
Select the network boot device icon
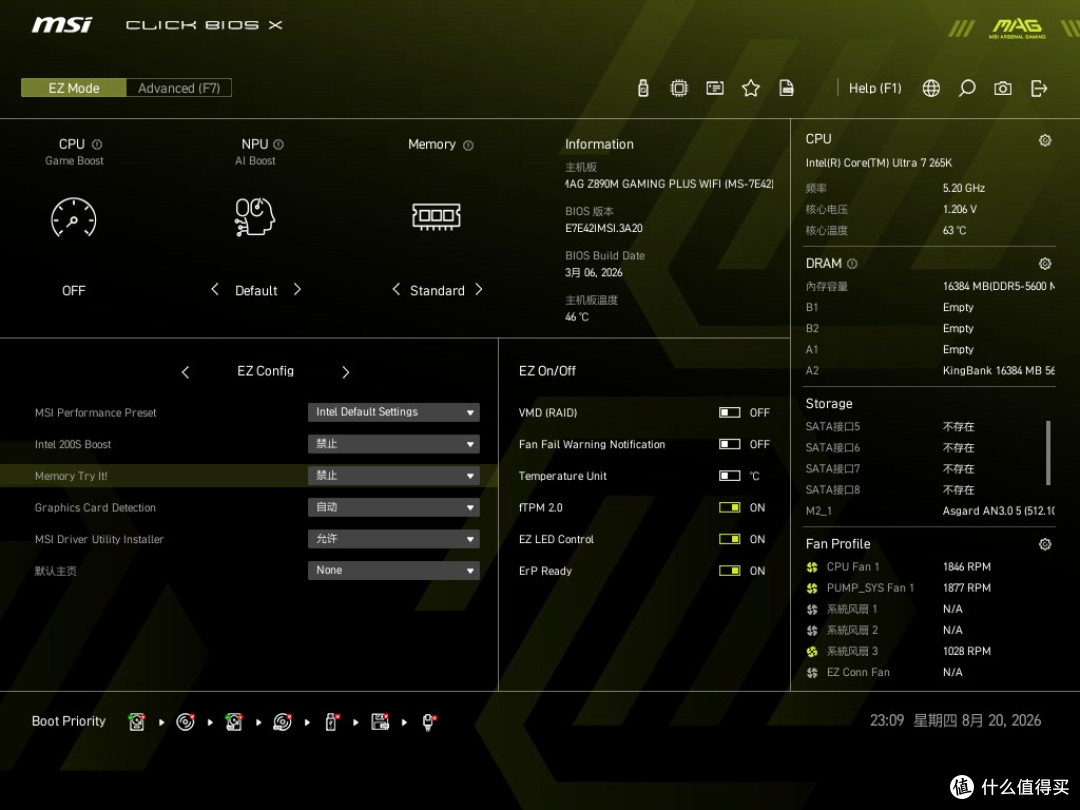428,722
